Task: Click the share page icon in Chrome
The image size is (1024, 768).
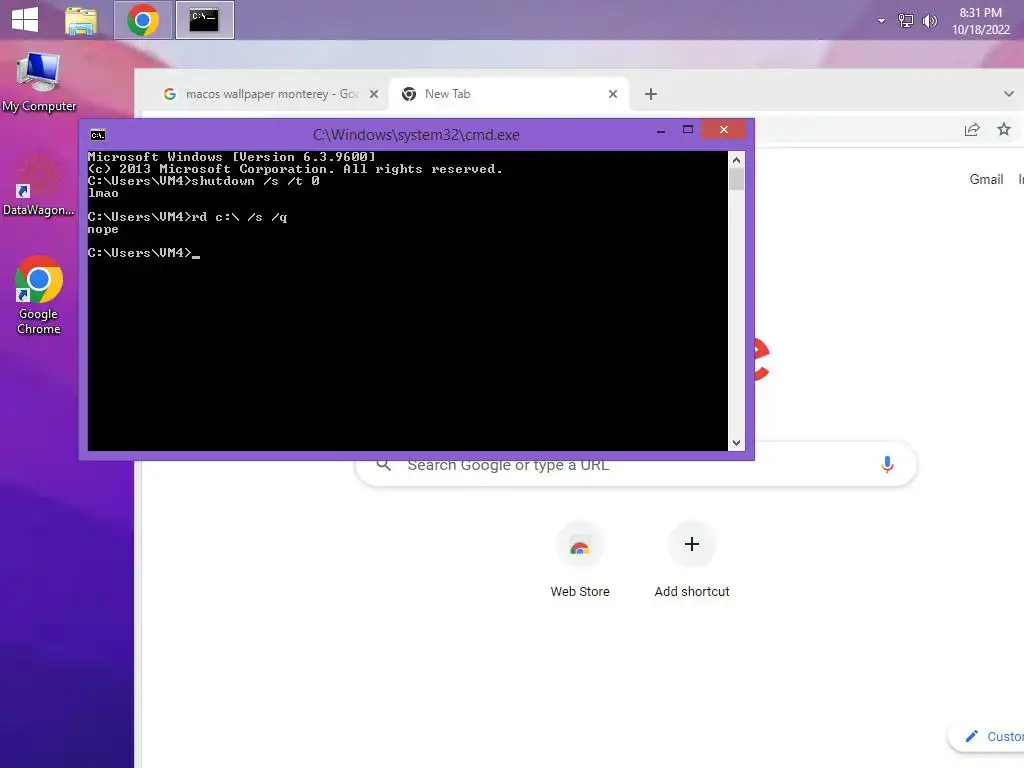Action: tap(972, 129)
